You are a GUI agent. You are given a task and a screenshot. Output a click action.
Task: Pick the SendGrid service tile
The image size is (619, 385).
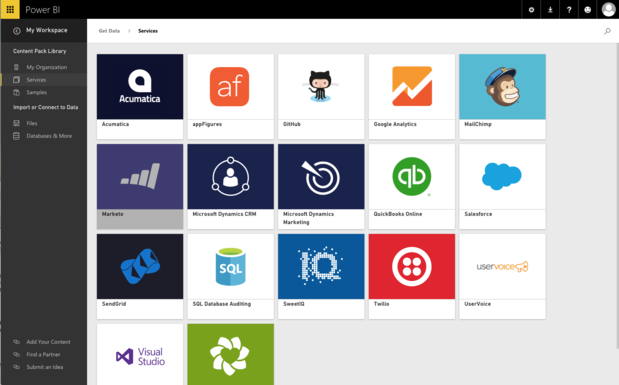tap(140, 276)
